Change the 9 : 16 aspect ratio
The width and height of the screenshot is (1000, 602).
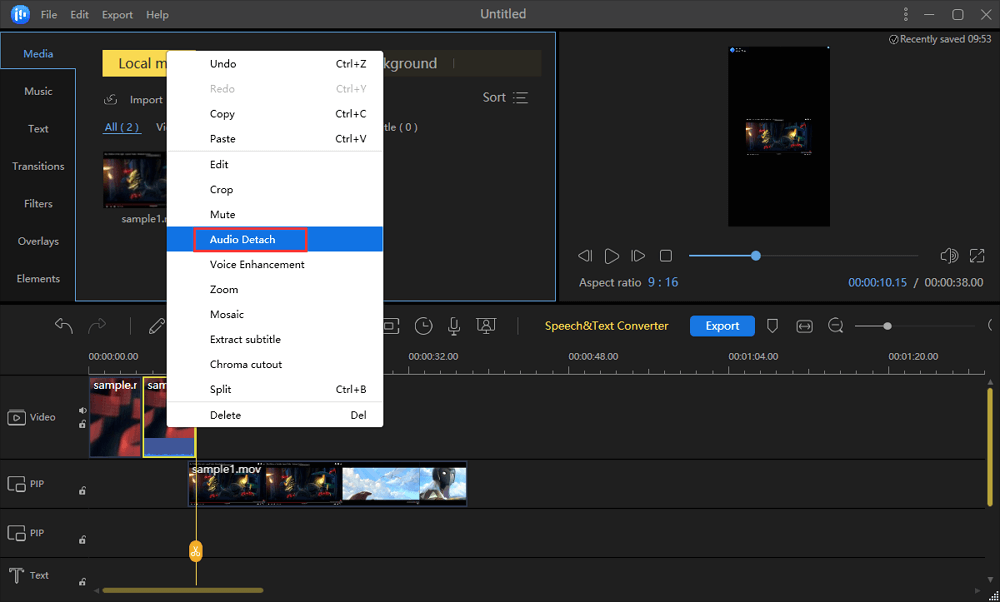point(663,282)
